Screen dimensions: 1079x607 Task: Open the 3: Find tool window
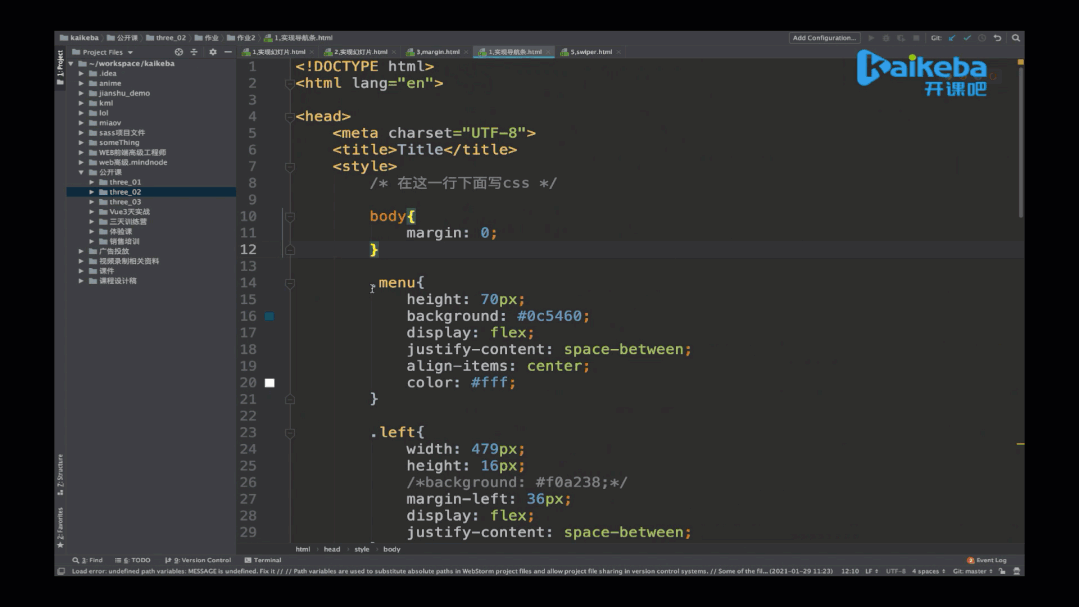87,560
